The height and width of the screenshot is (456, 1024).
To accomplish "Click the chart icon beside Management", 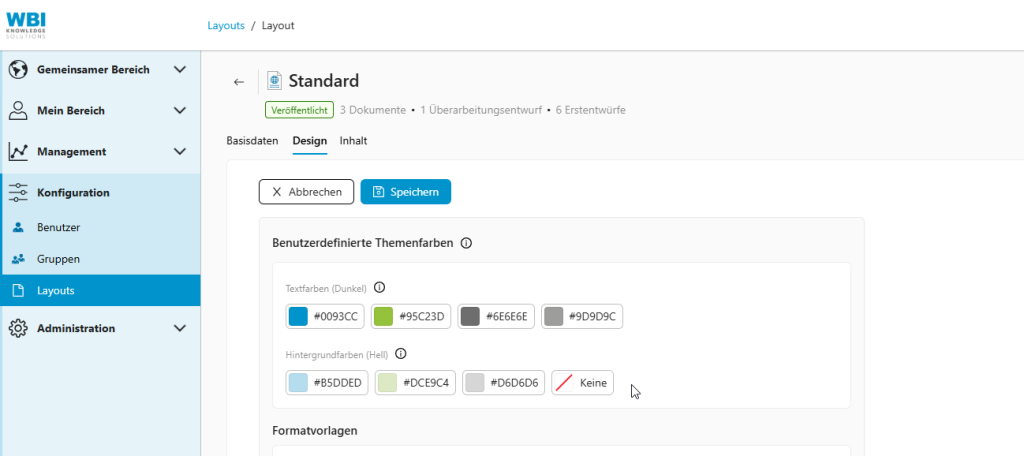I will (x=18, y=152).
